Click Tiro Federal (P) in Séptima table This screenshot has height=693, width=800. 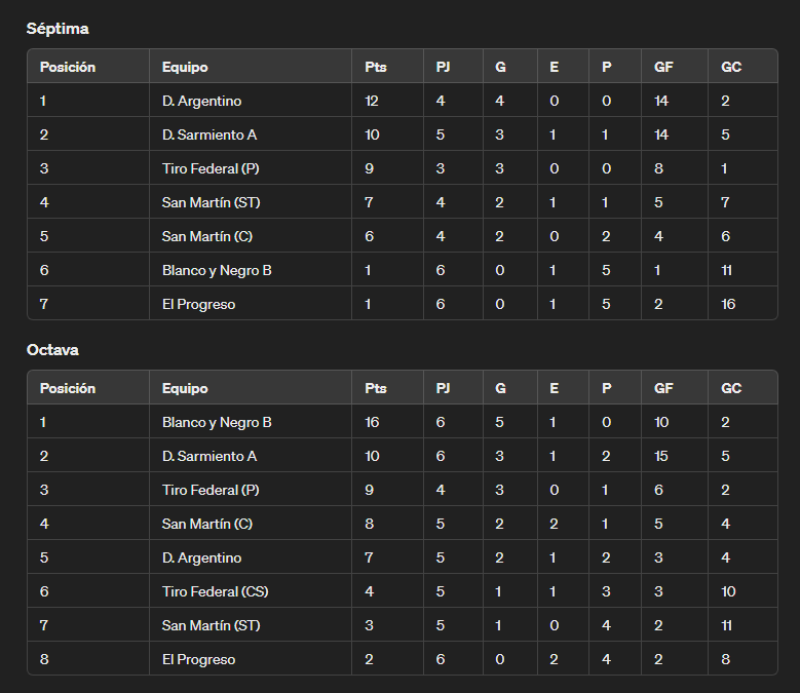211,168
